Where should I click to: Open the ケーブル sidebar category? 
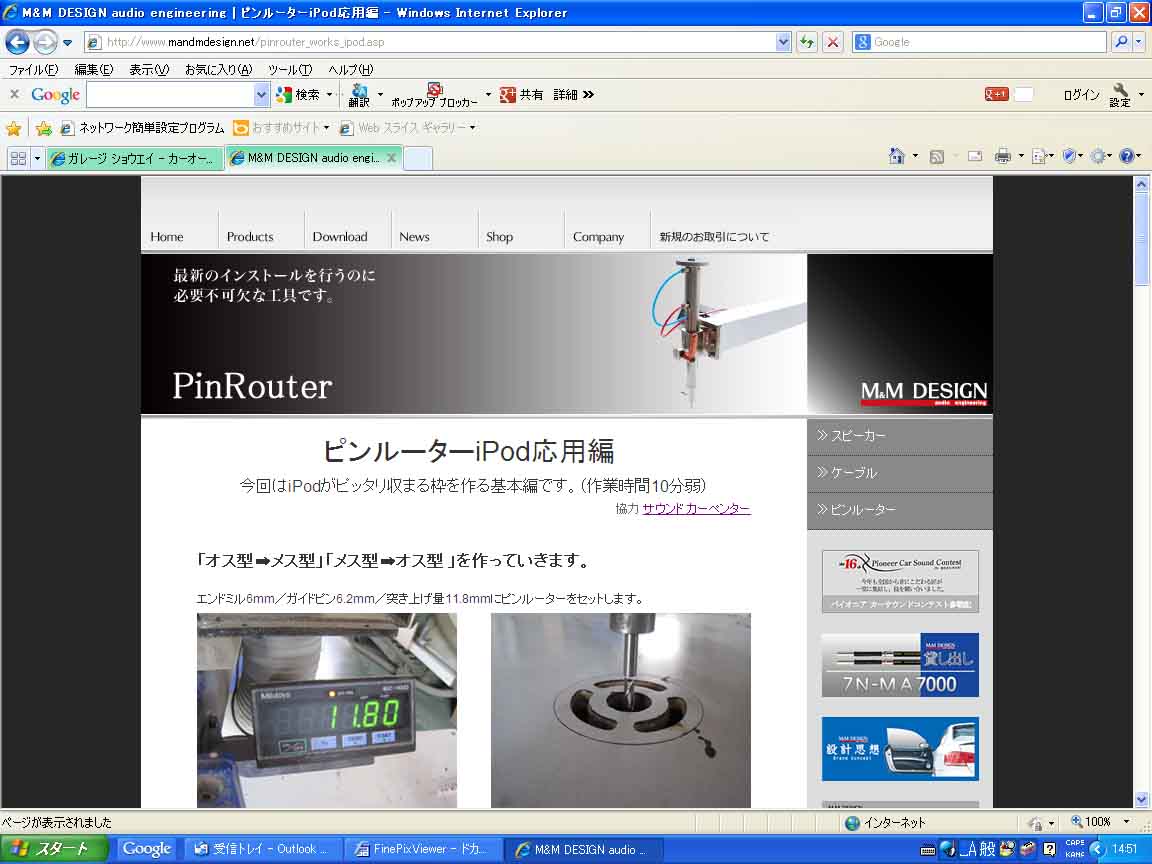point(899,473)
